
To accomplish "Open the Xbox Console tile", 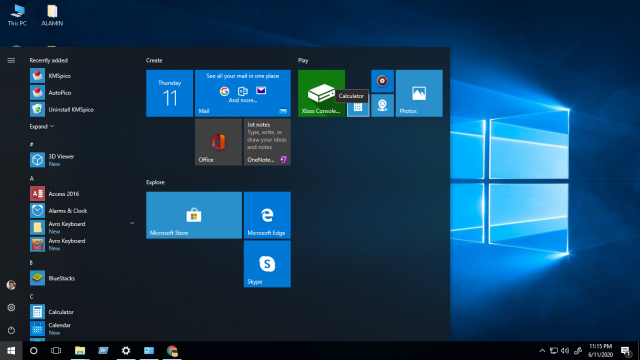I will pyautogui.click(x=321, y=93).
